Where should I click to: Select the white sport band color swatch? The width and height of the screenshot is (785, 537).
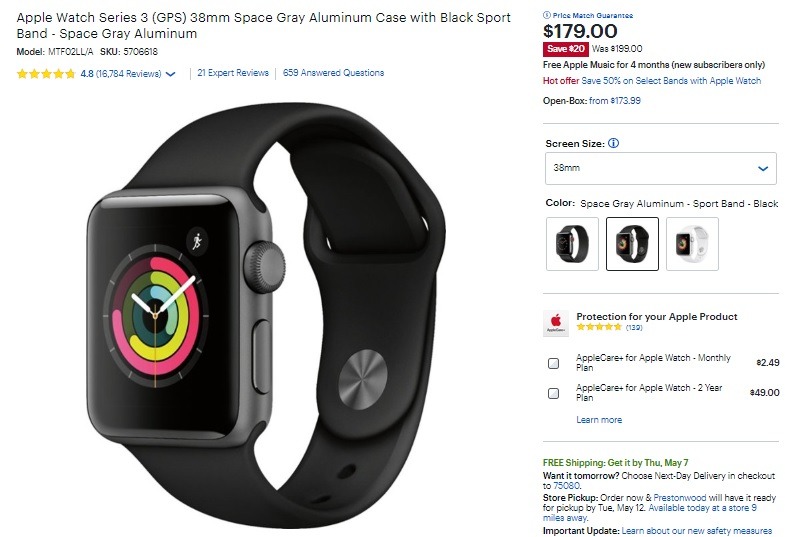[x=692, y=244]
